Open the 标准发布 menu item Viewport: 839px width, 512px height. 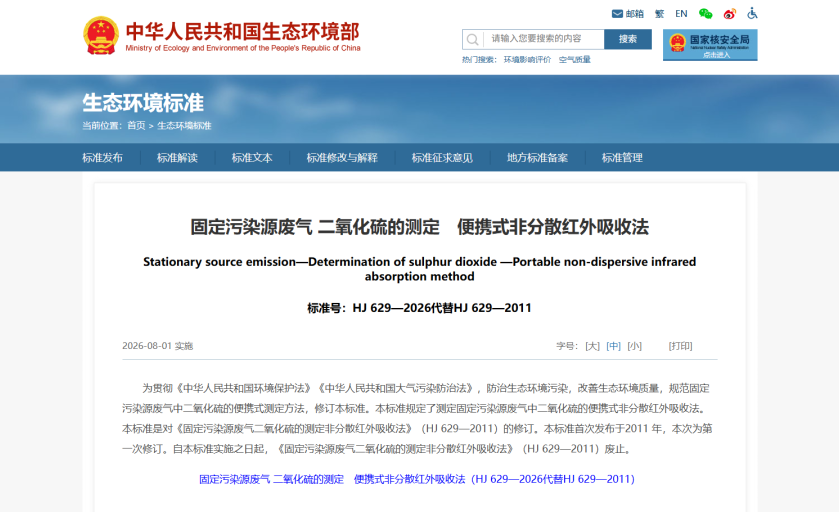(102, 158)
